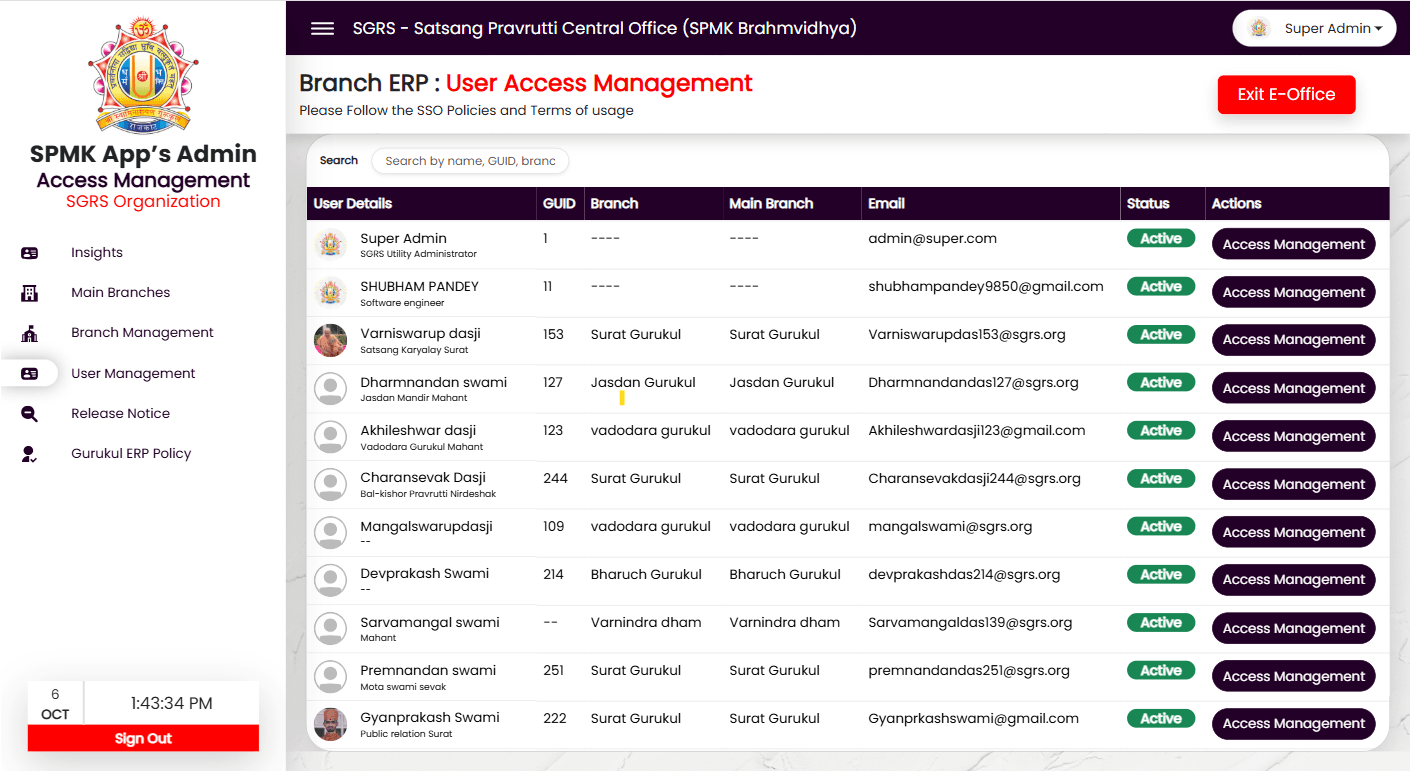This screenshot has height=772, width=1410.
Task: Open the hamburger menu icon
Action: pyautogui.click(x=322, y=28)
